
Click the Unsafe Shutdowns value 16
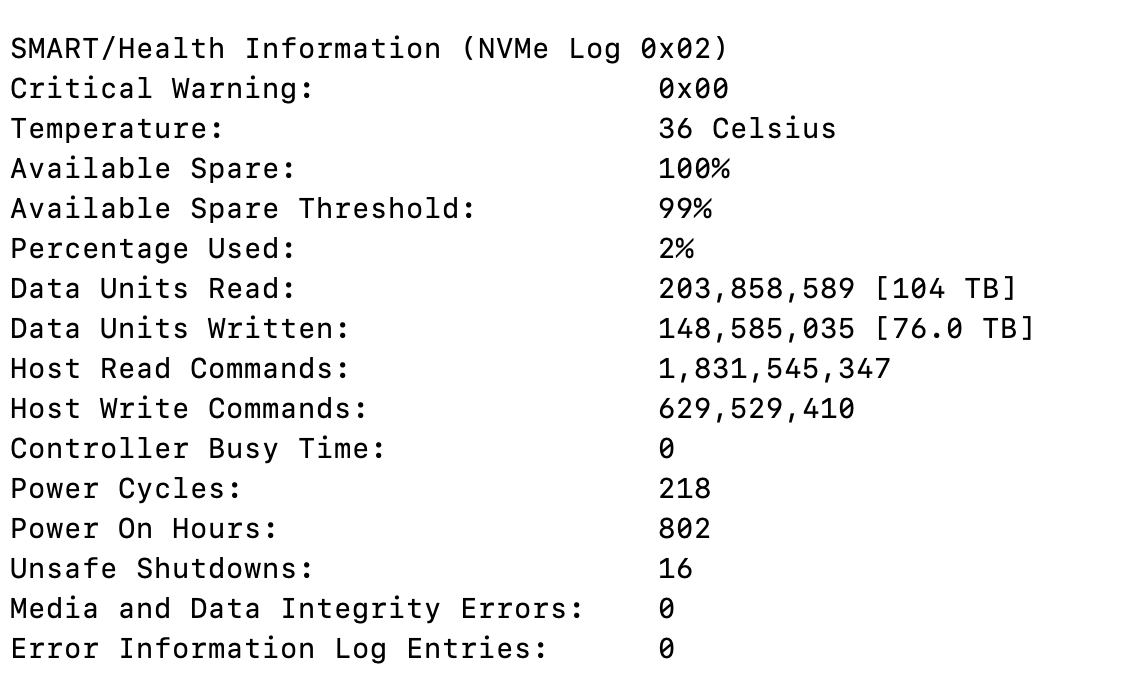(676, 569)
